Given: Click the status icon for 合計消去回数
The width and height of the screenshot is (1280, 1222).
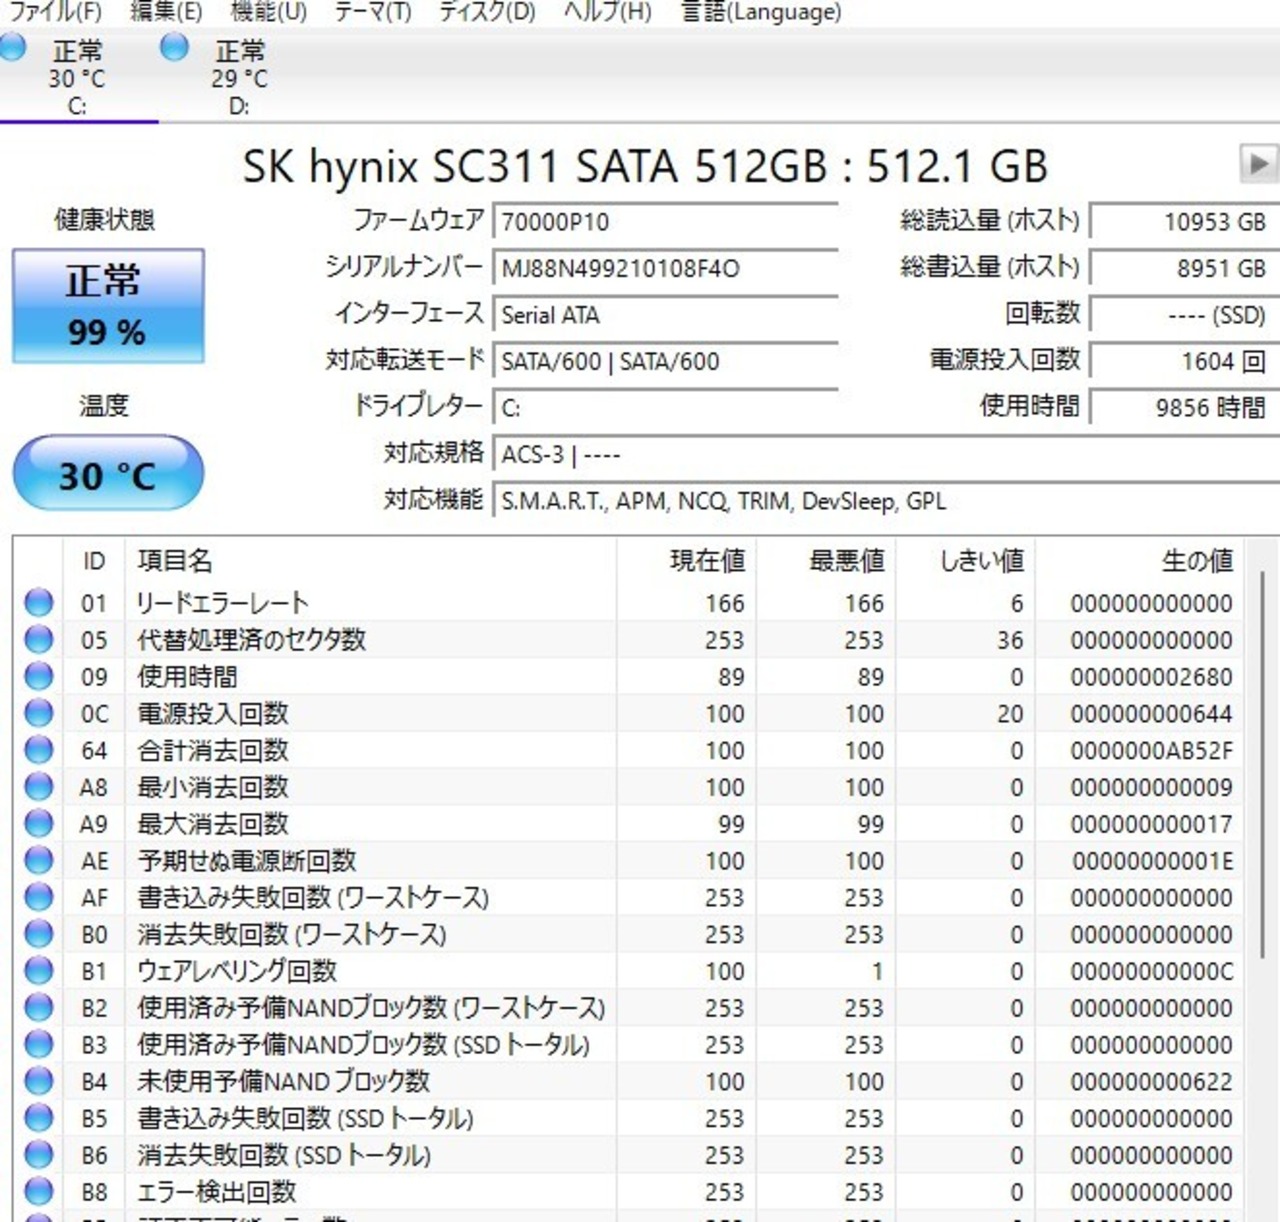Looking at the screenshot, I should coord(38,750).
